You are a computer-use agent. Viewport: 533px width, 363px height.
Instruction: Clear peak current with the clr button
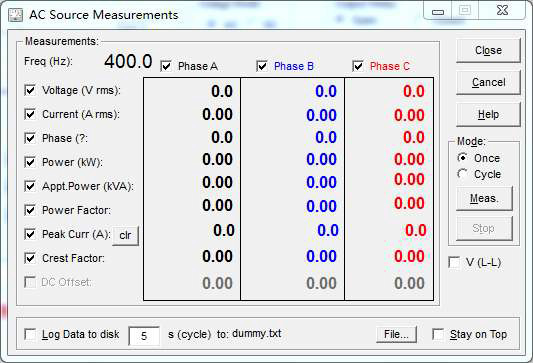tap(125, 235)
